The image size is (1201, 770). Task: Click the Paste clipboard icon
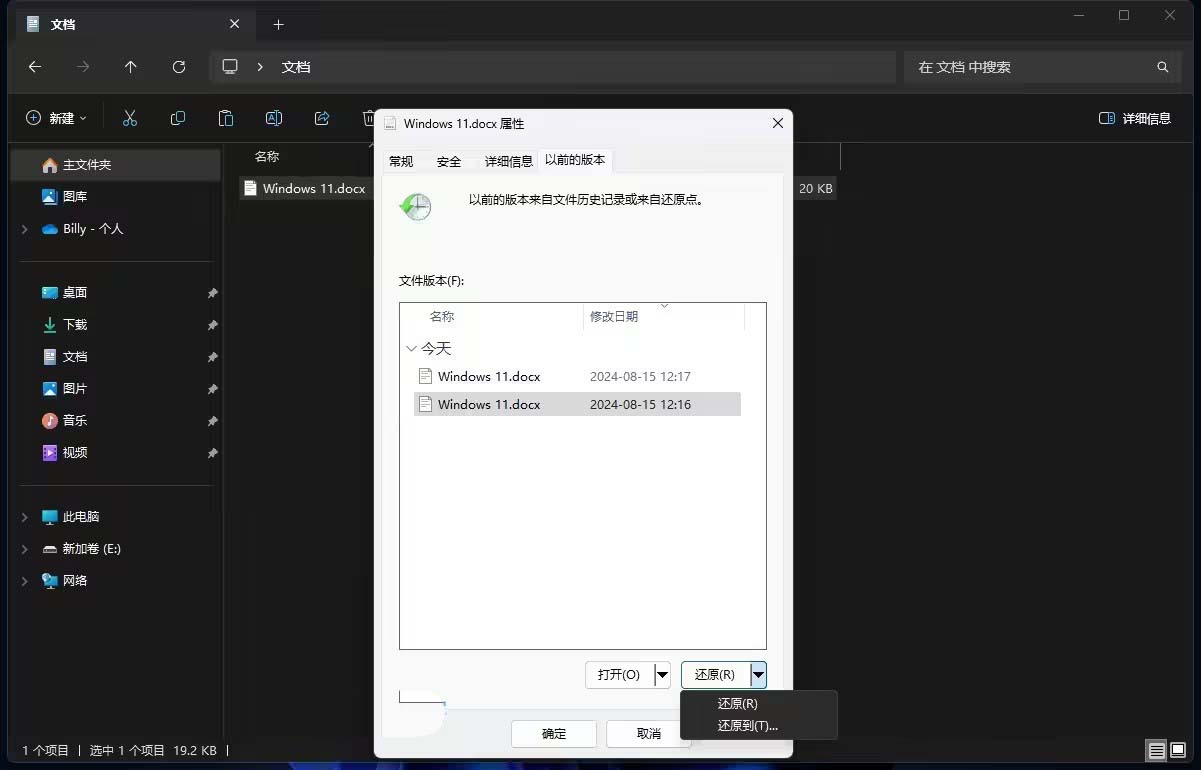point(226,118)
